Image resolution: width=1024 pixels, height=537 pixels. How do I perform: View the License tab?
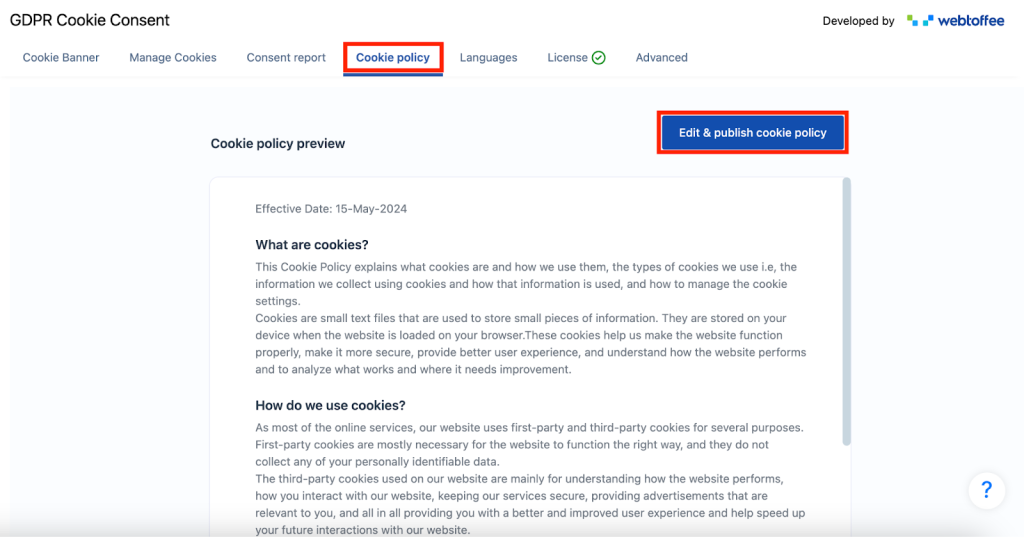567,58
